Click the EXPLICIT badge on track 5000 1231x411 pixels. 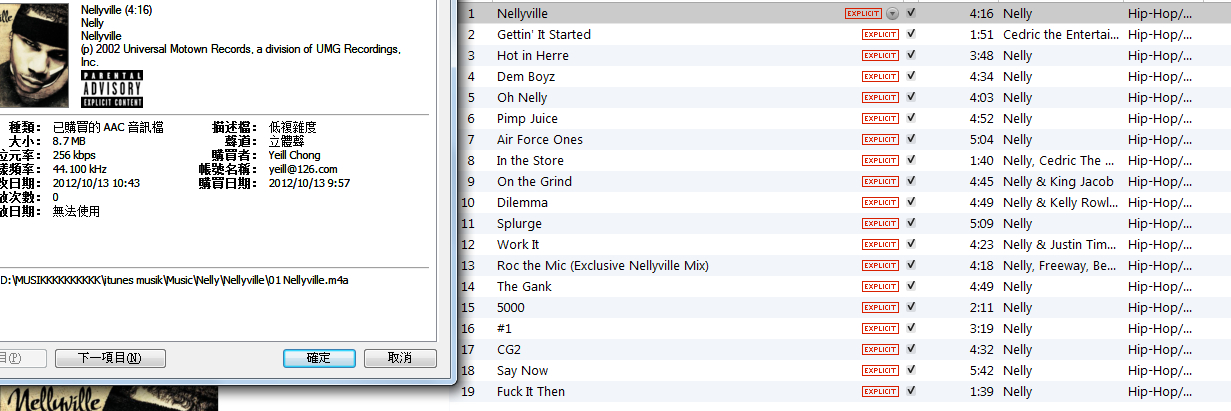click(880, 307)
